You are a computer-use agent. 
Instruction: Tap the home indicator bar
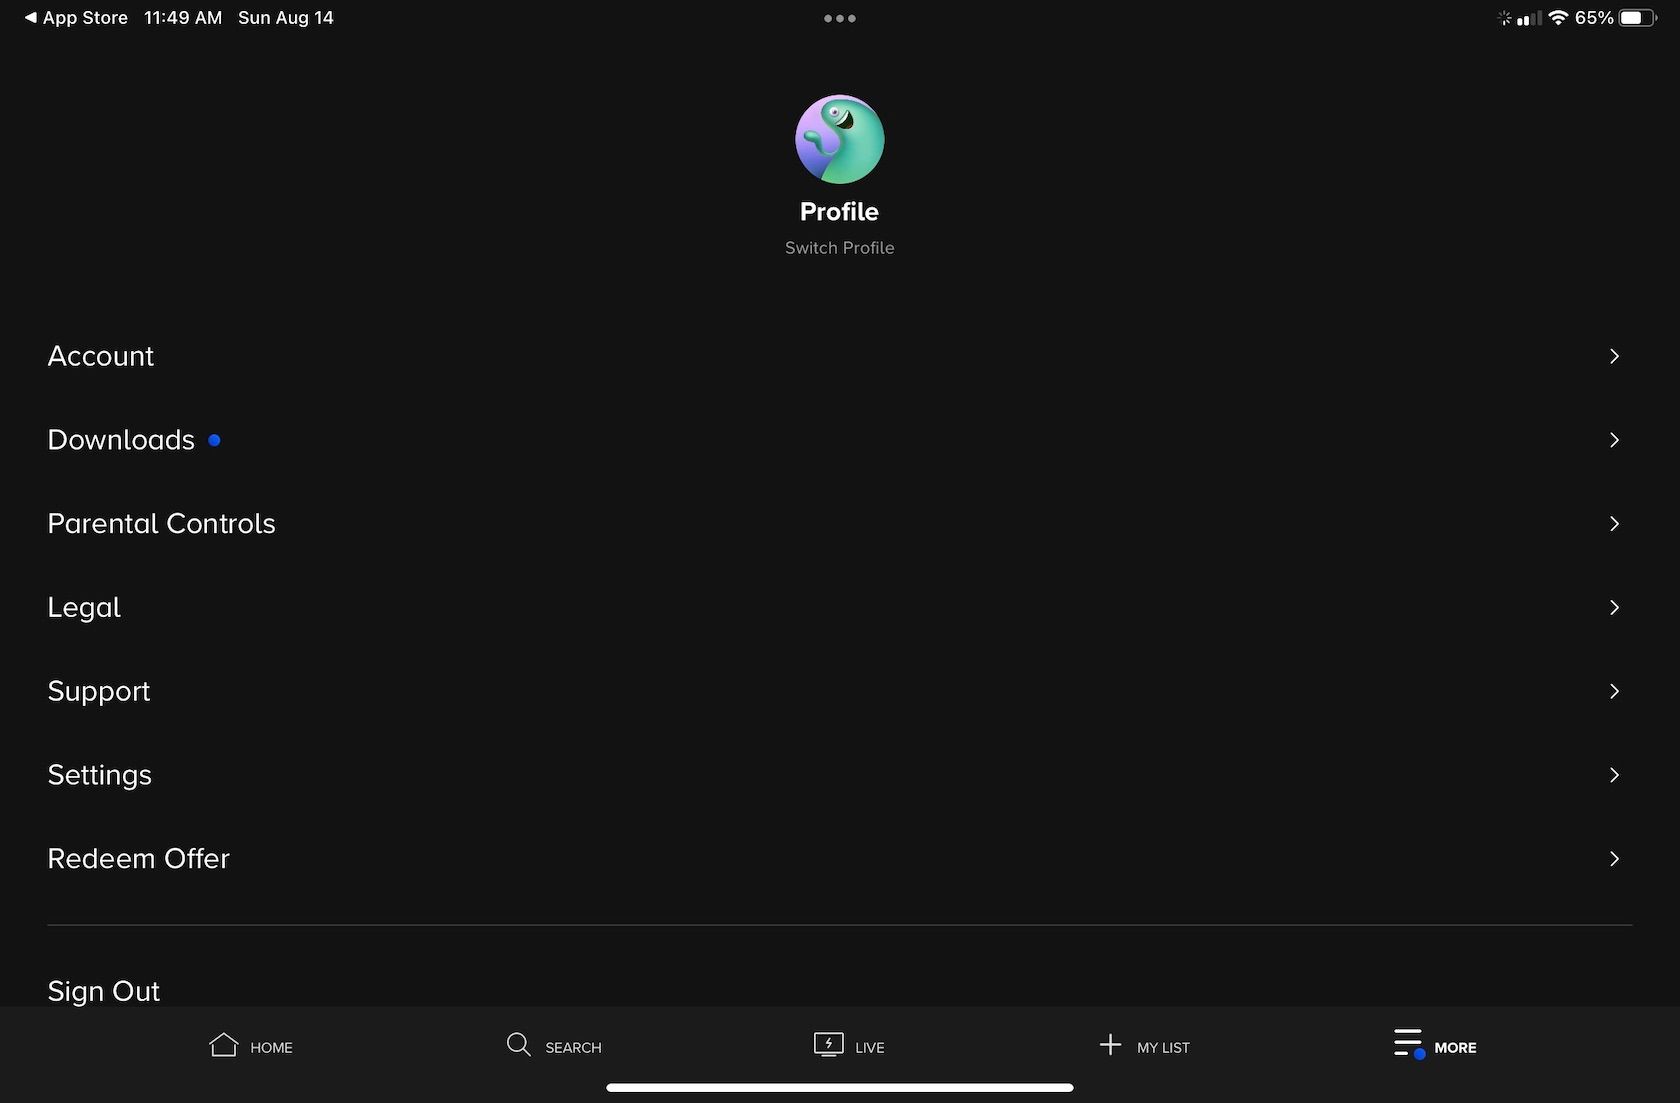839,1088
